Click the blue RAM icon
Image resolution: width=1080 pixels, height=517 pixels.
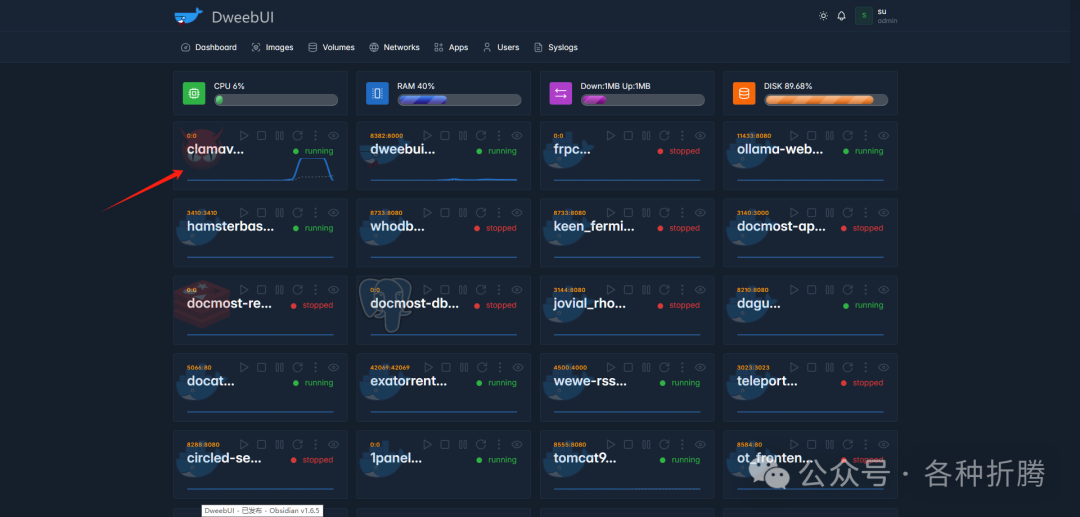click(x=377, y=93)
